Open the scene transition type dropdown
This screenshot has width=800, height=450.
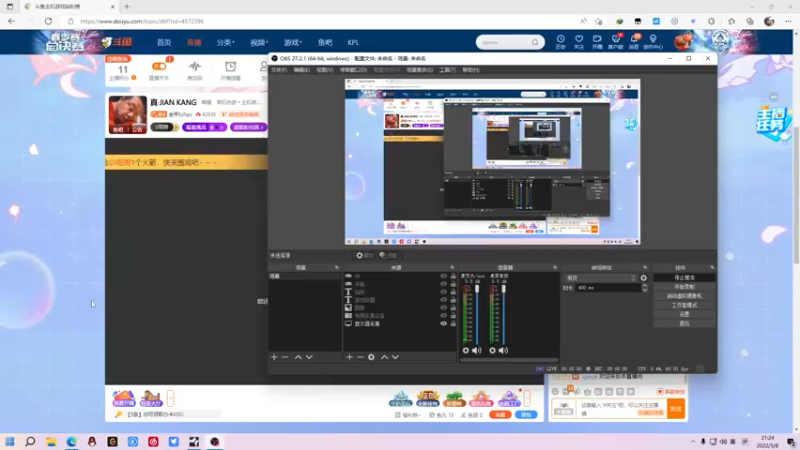[601, 278]
